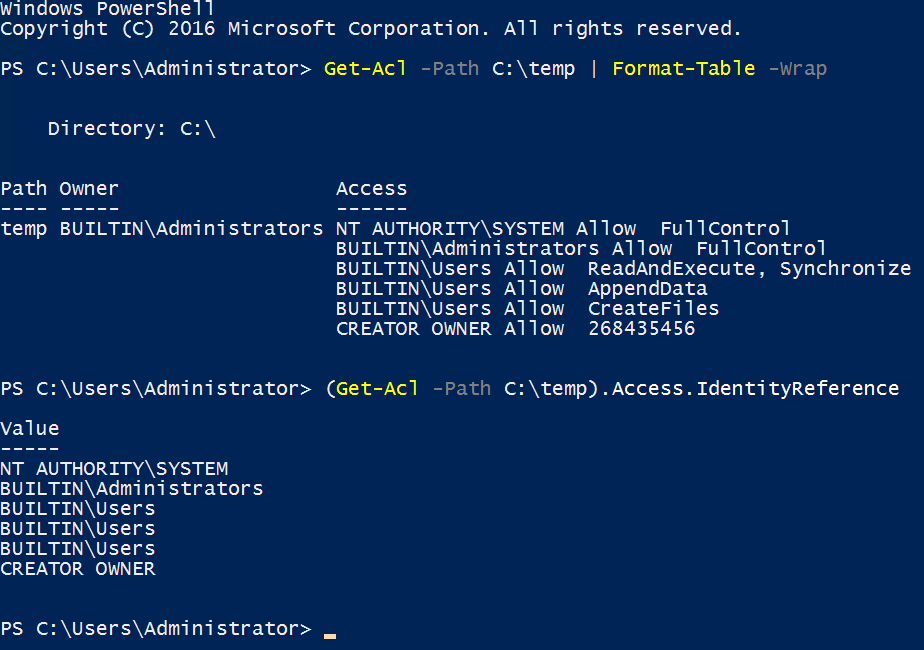Click the Access column header
Image resolution: width=924 pixels, height=650 pixels.
[371, 188]
